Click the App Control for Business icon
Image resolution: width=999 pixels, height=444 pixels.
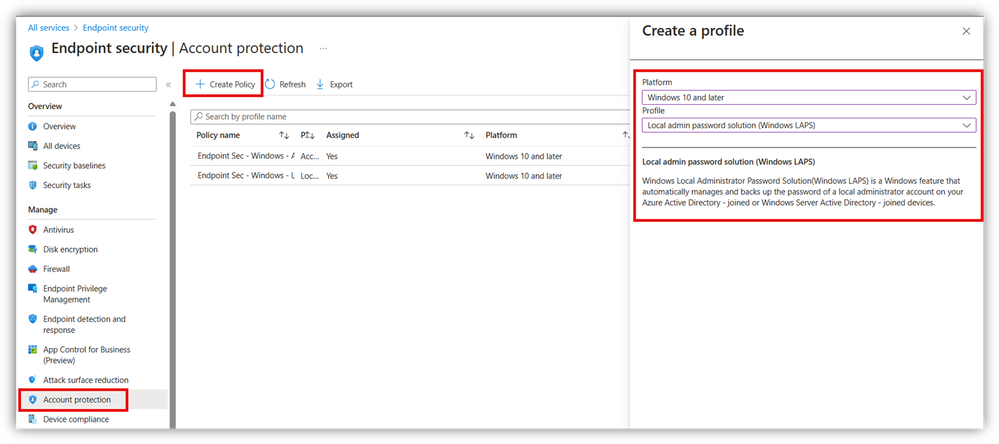tap(33, 350)
